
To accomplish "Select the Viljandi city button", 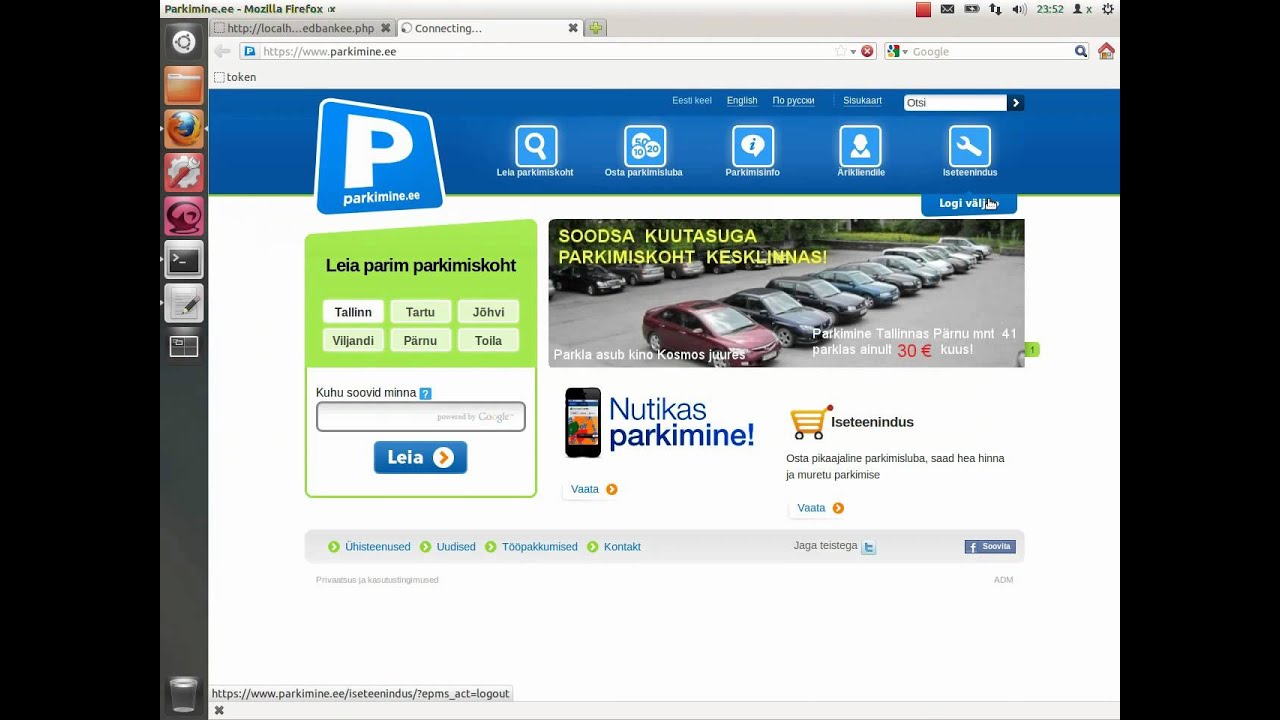I will coord(353,340).
